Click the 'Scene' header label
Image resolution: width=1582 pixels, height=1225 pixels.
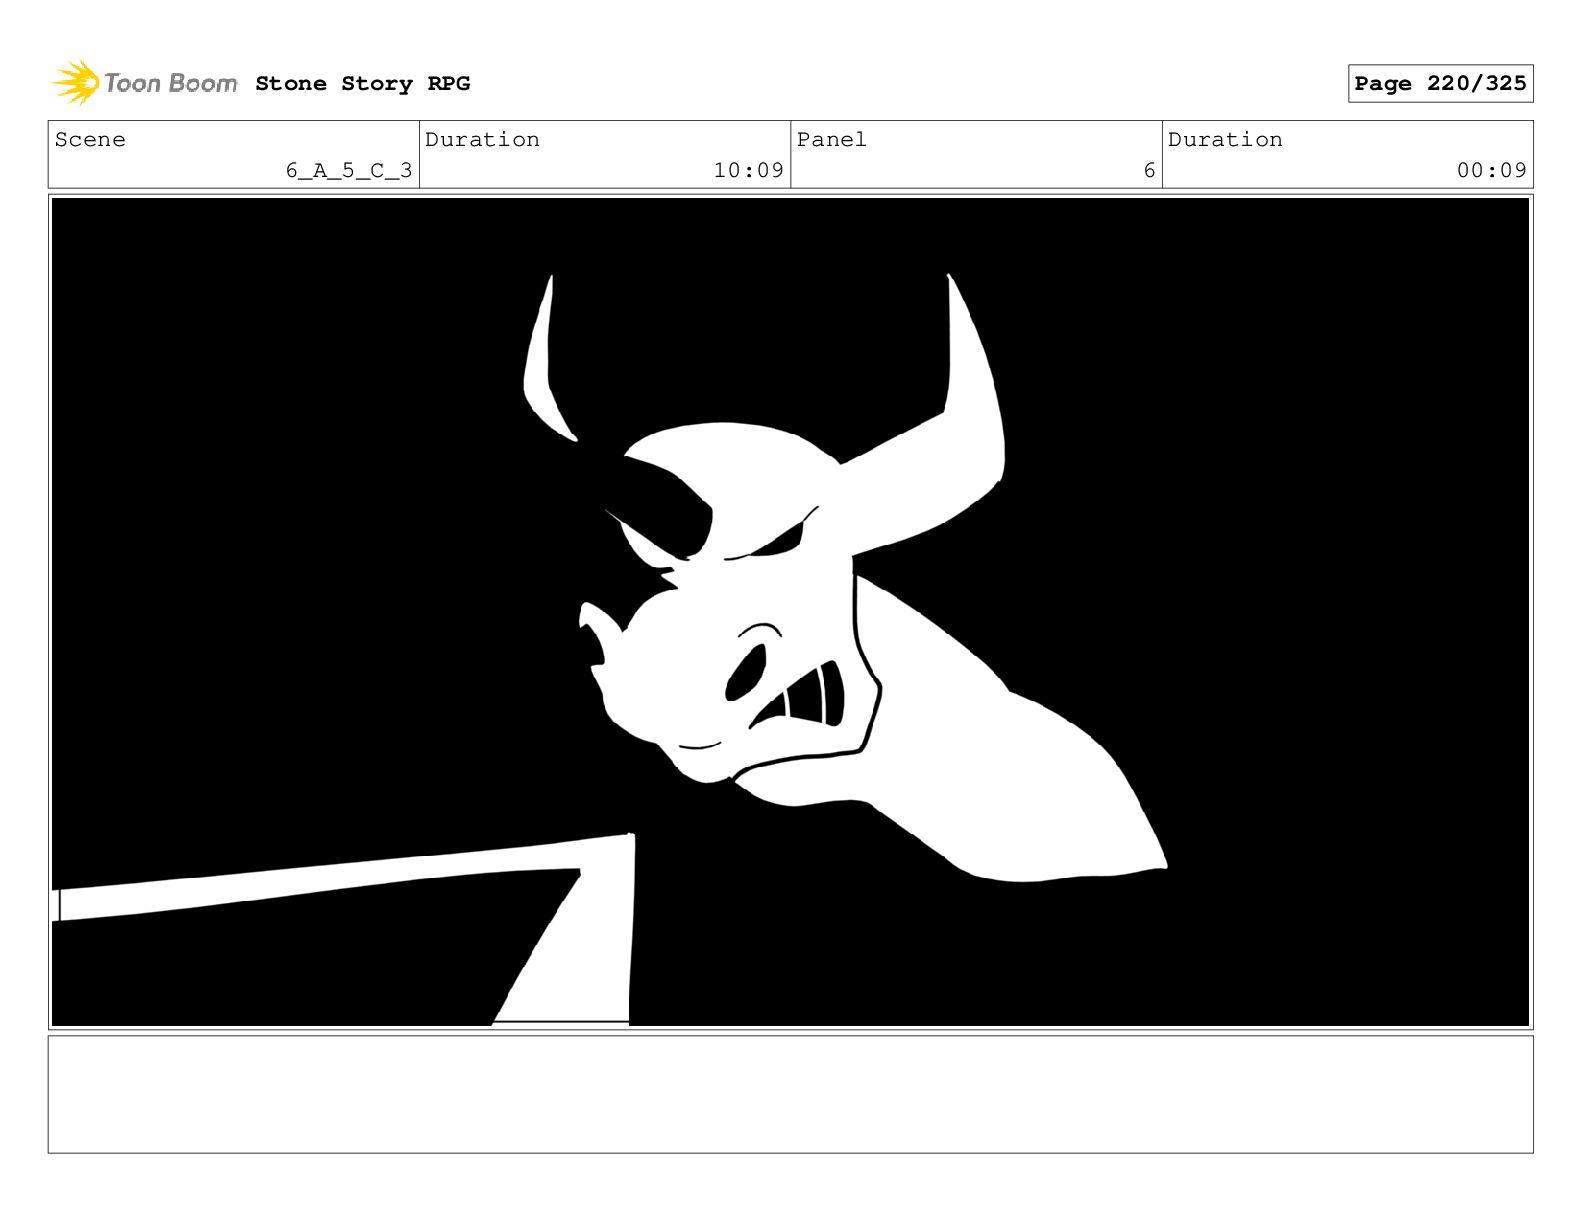click(90, 139)
